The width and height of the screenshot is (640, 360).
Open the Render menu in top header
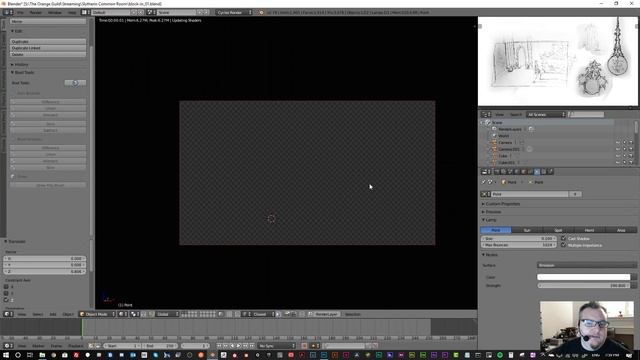tap(36, 12)
